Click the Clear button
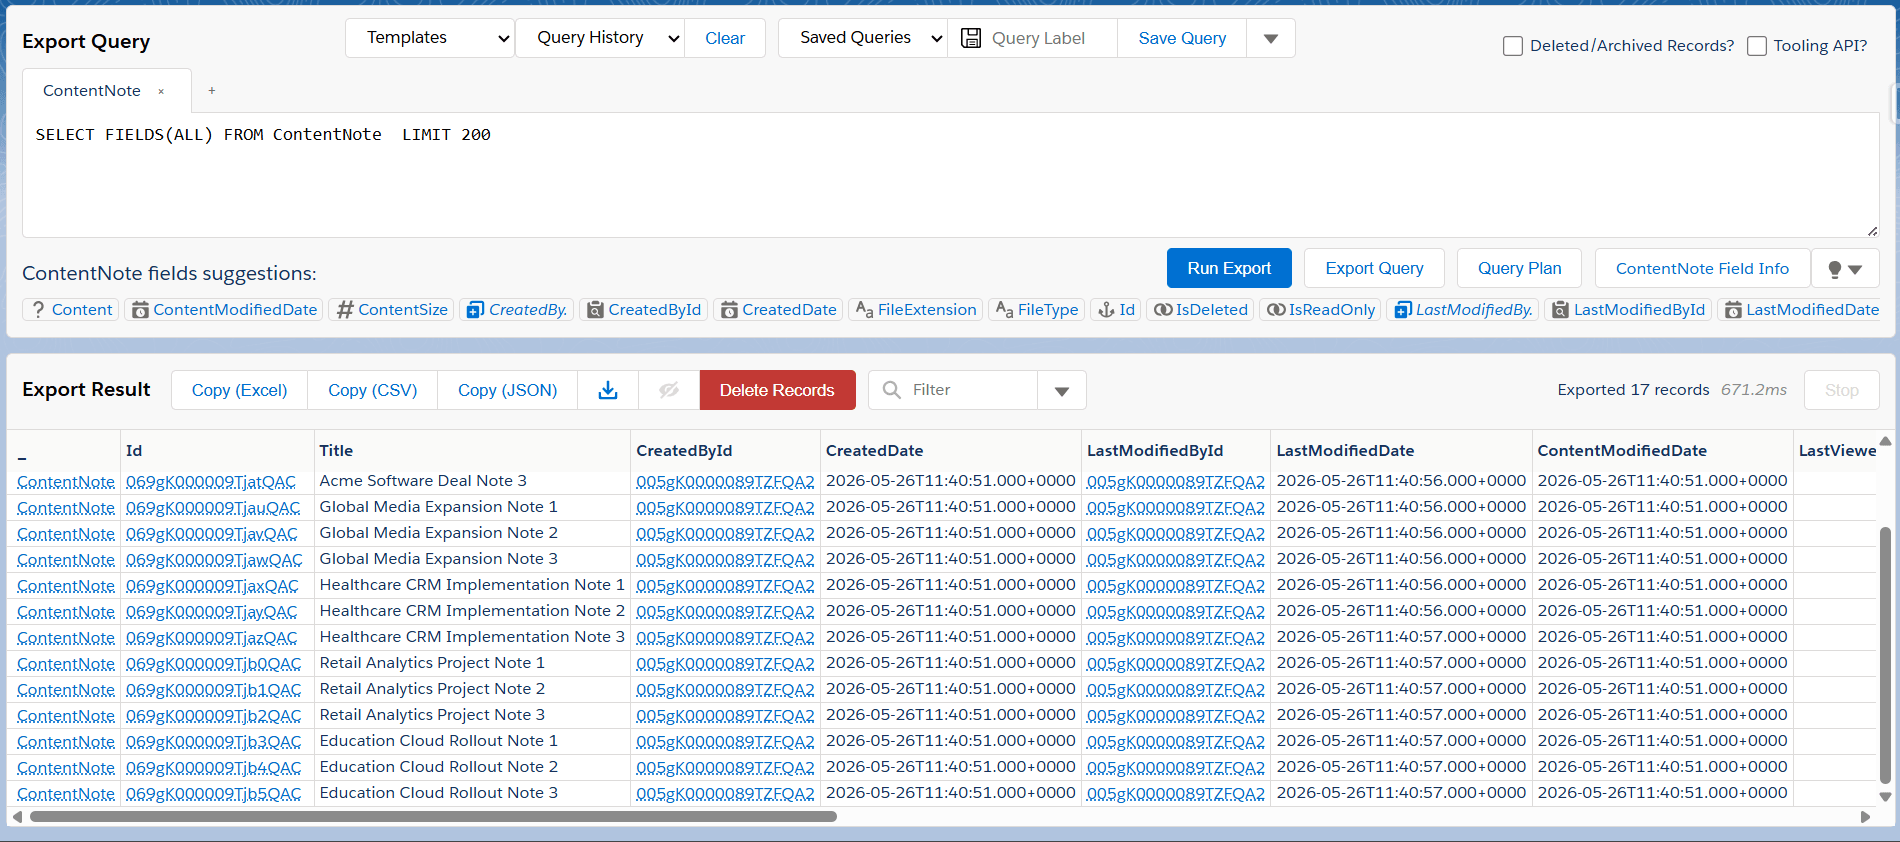The height and width of the screenshot is (842, 1900). [725, 38]
